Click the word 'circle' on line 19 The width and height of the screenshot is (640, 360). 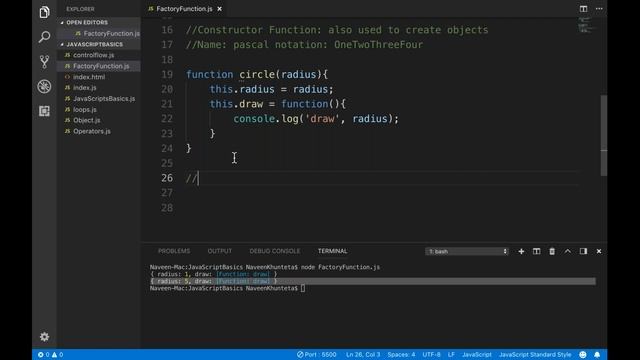(257, 75)
